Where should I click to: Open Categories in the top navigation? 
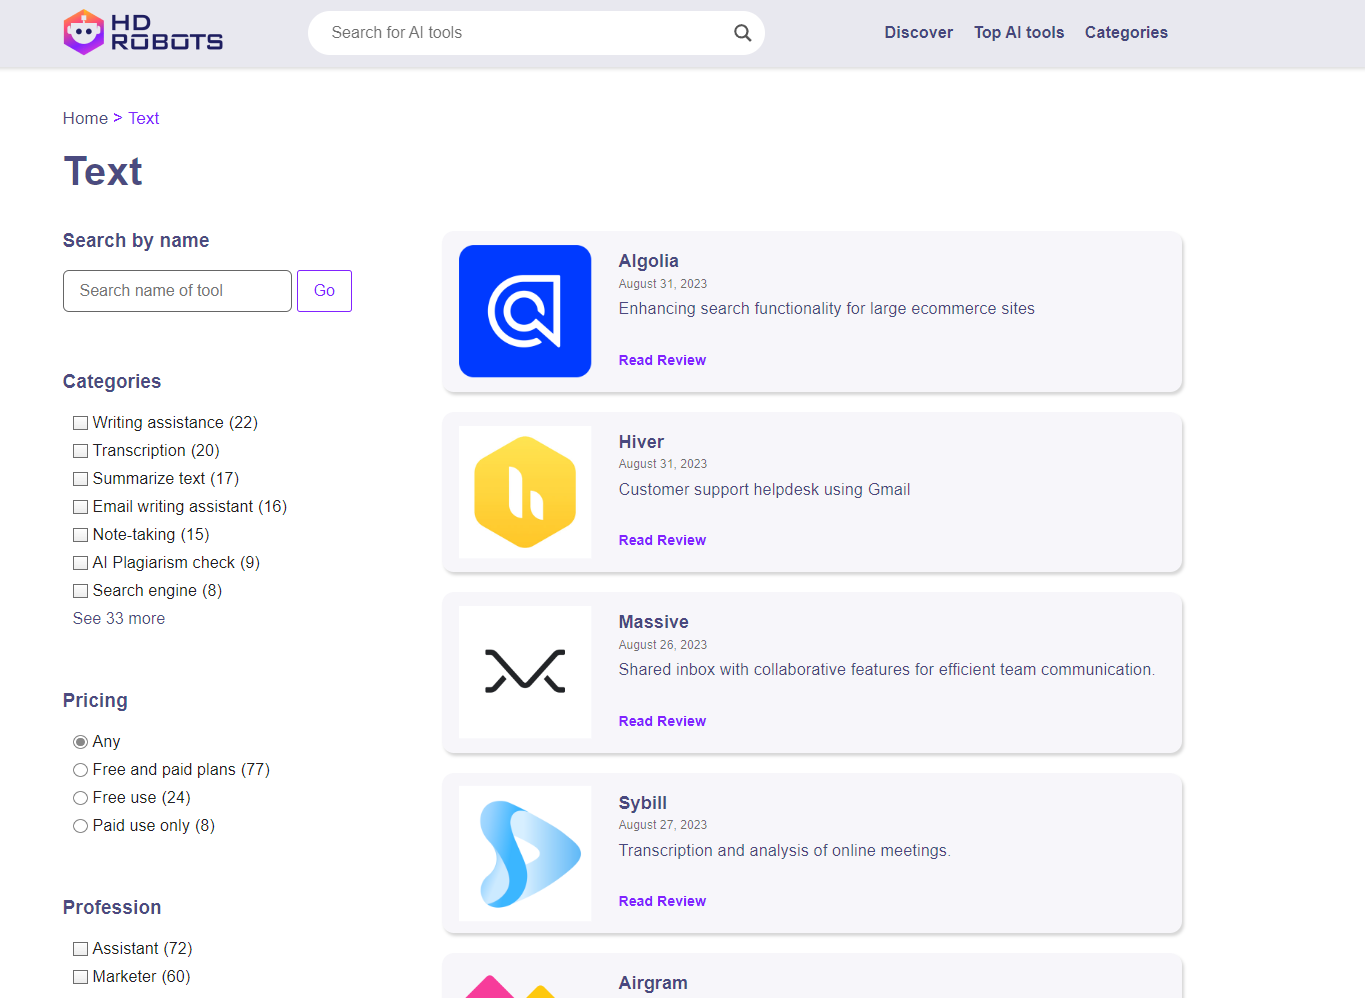1126,33
